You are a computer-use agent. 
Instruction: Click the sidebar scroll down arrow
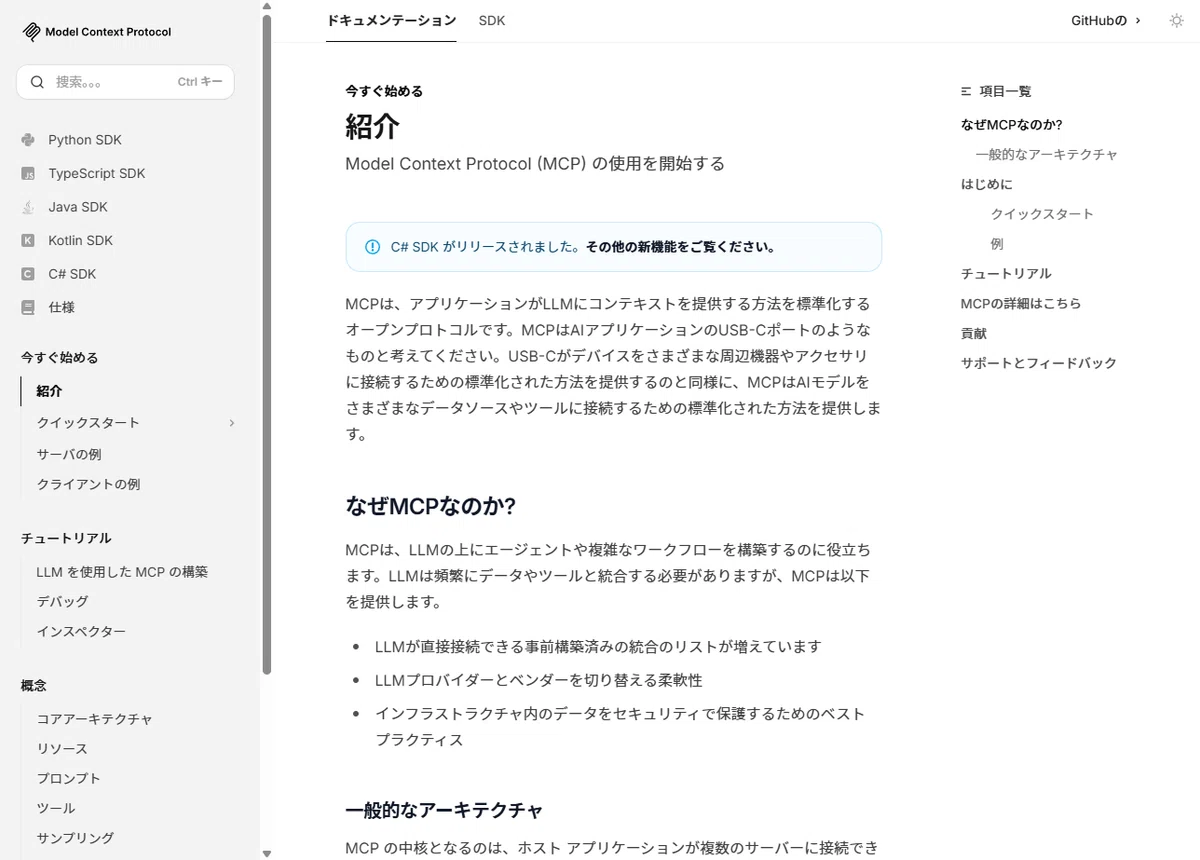point(266,853)
